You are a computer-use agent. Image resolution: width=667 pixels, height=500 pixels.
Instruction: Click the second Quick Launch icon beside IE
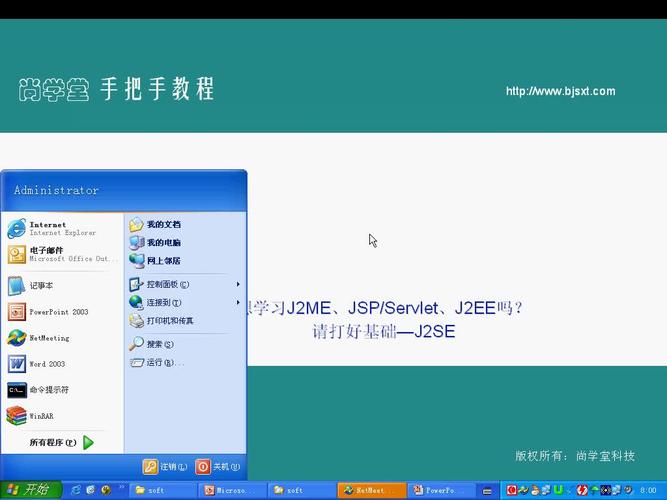(91, 490)
